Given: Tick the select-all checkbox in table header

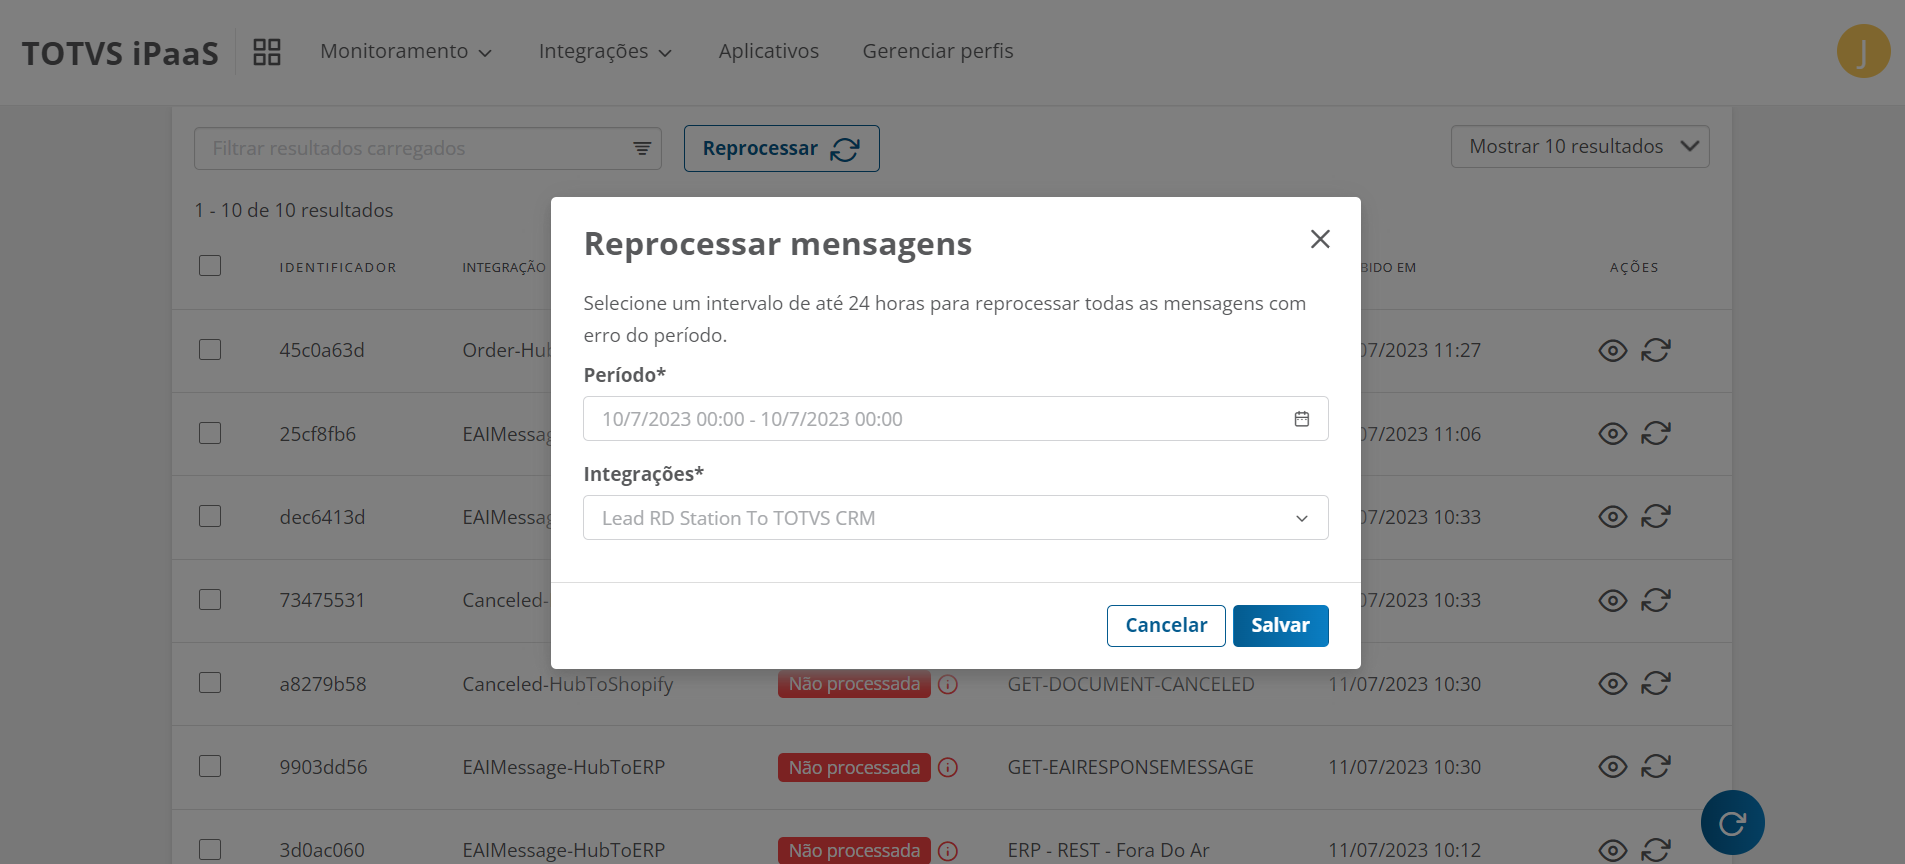Looking at the screenshot, I should 210,266.
